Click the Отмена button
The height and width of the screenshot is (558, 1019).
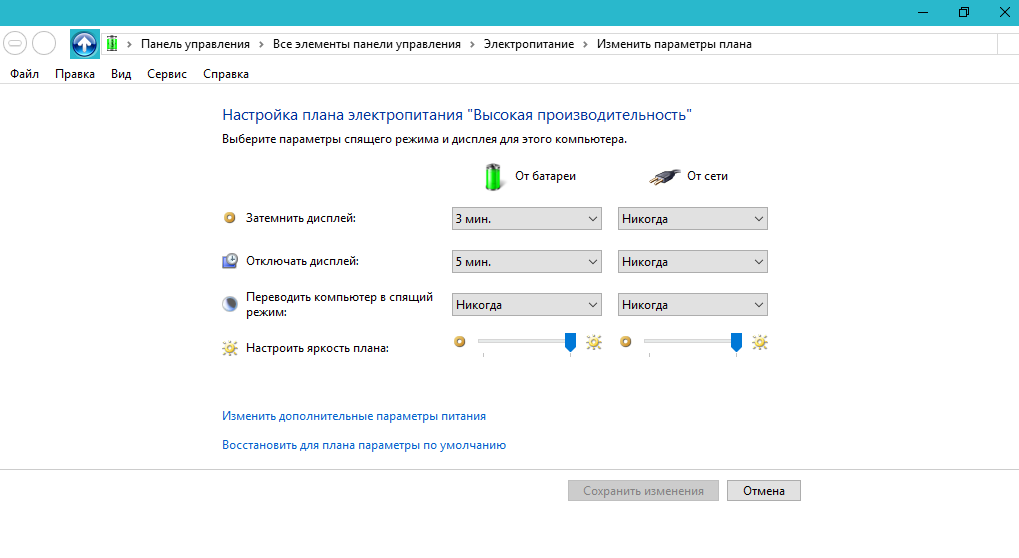coord(764,491)
